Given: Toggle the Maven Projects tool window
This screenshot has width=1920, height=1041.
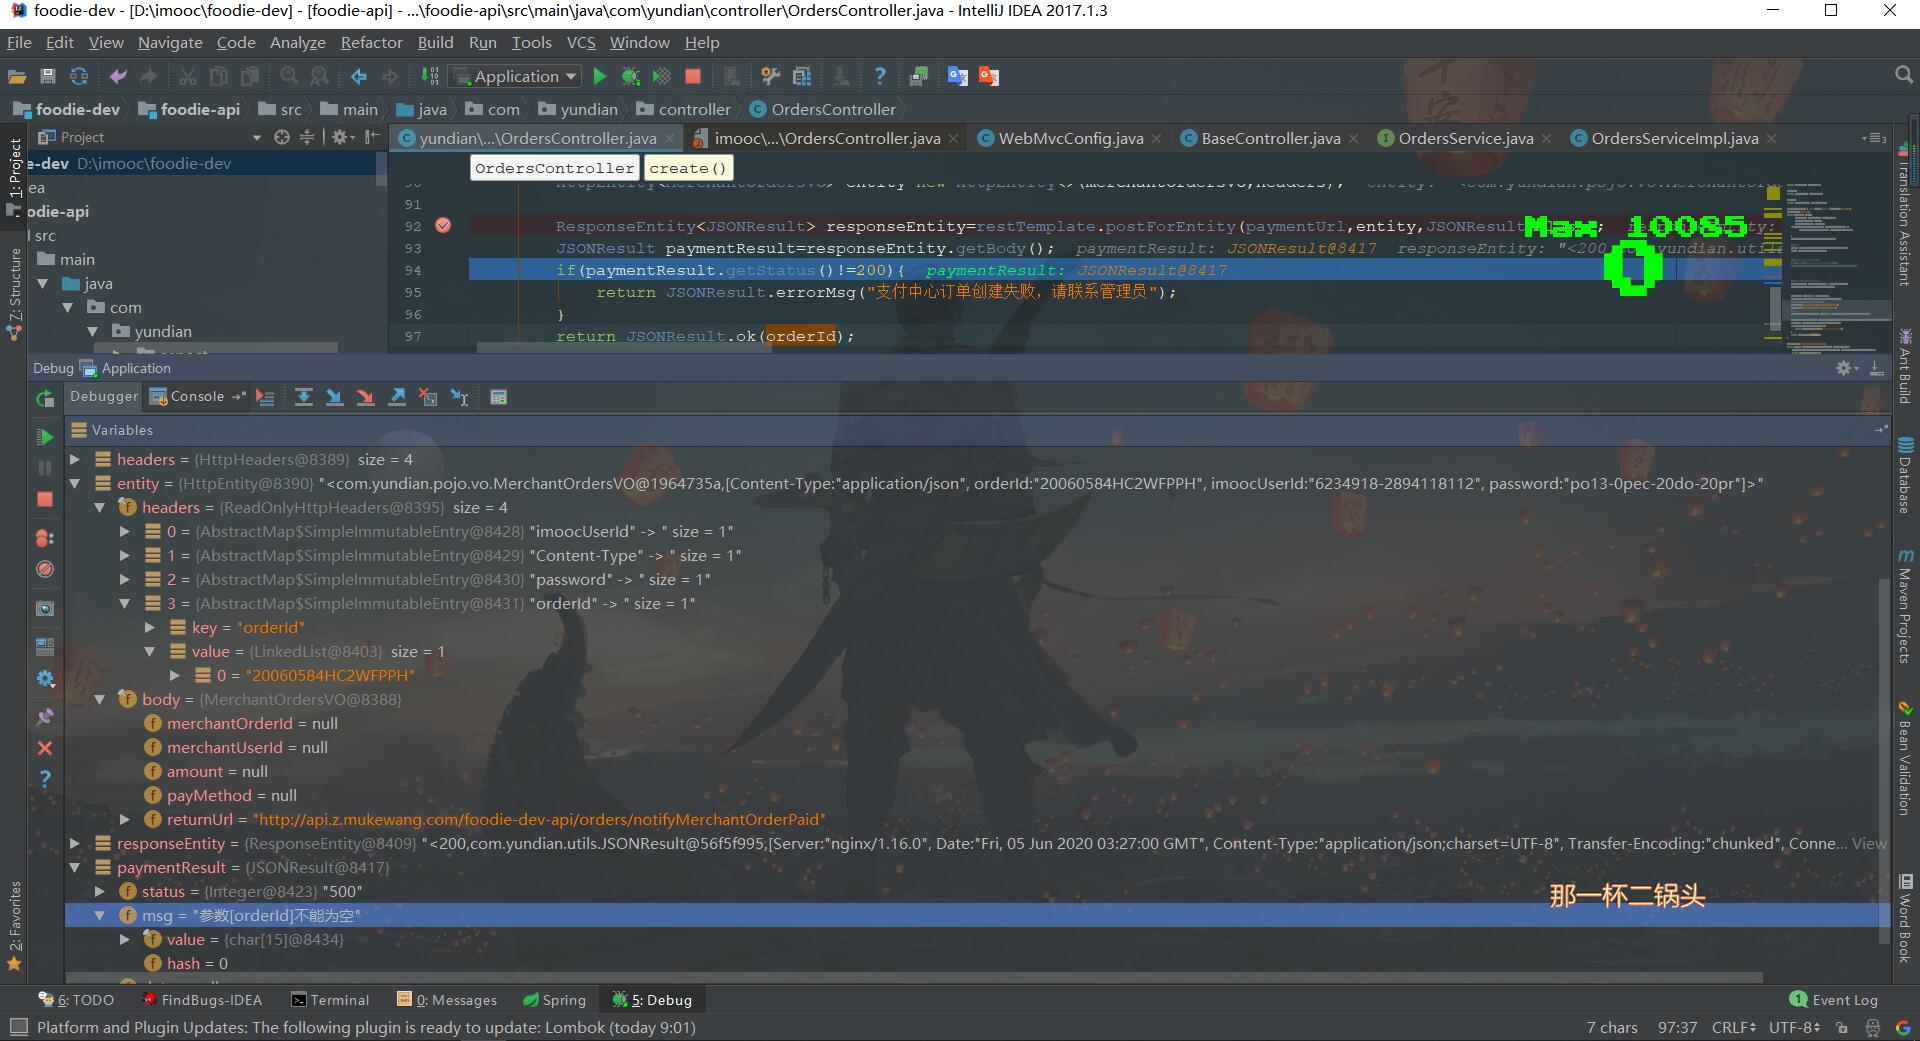Looking at the screenshot, I should point(1905,606).
